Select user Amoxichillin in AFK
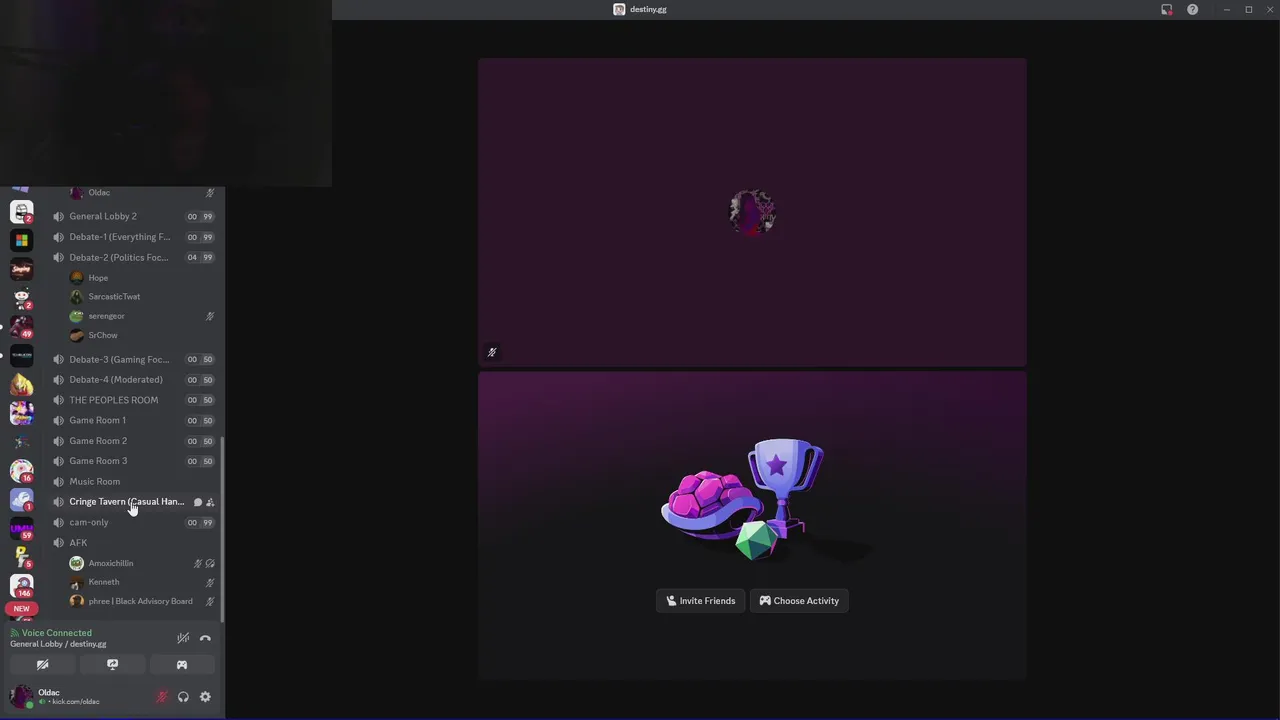1280x720 pixels. click(143, 563)
